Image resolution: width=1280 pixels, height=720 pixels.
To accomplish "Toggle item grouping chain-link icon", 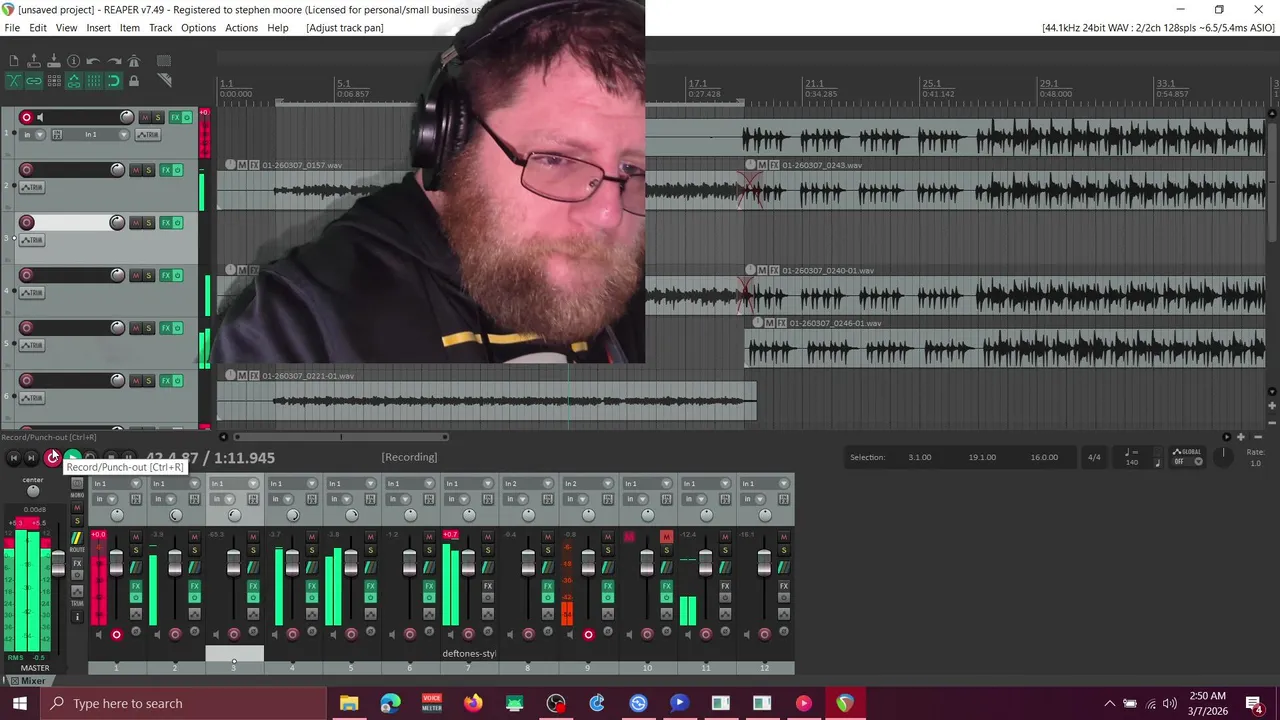I will 34,81.
